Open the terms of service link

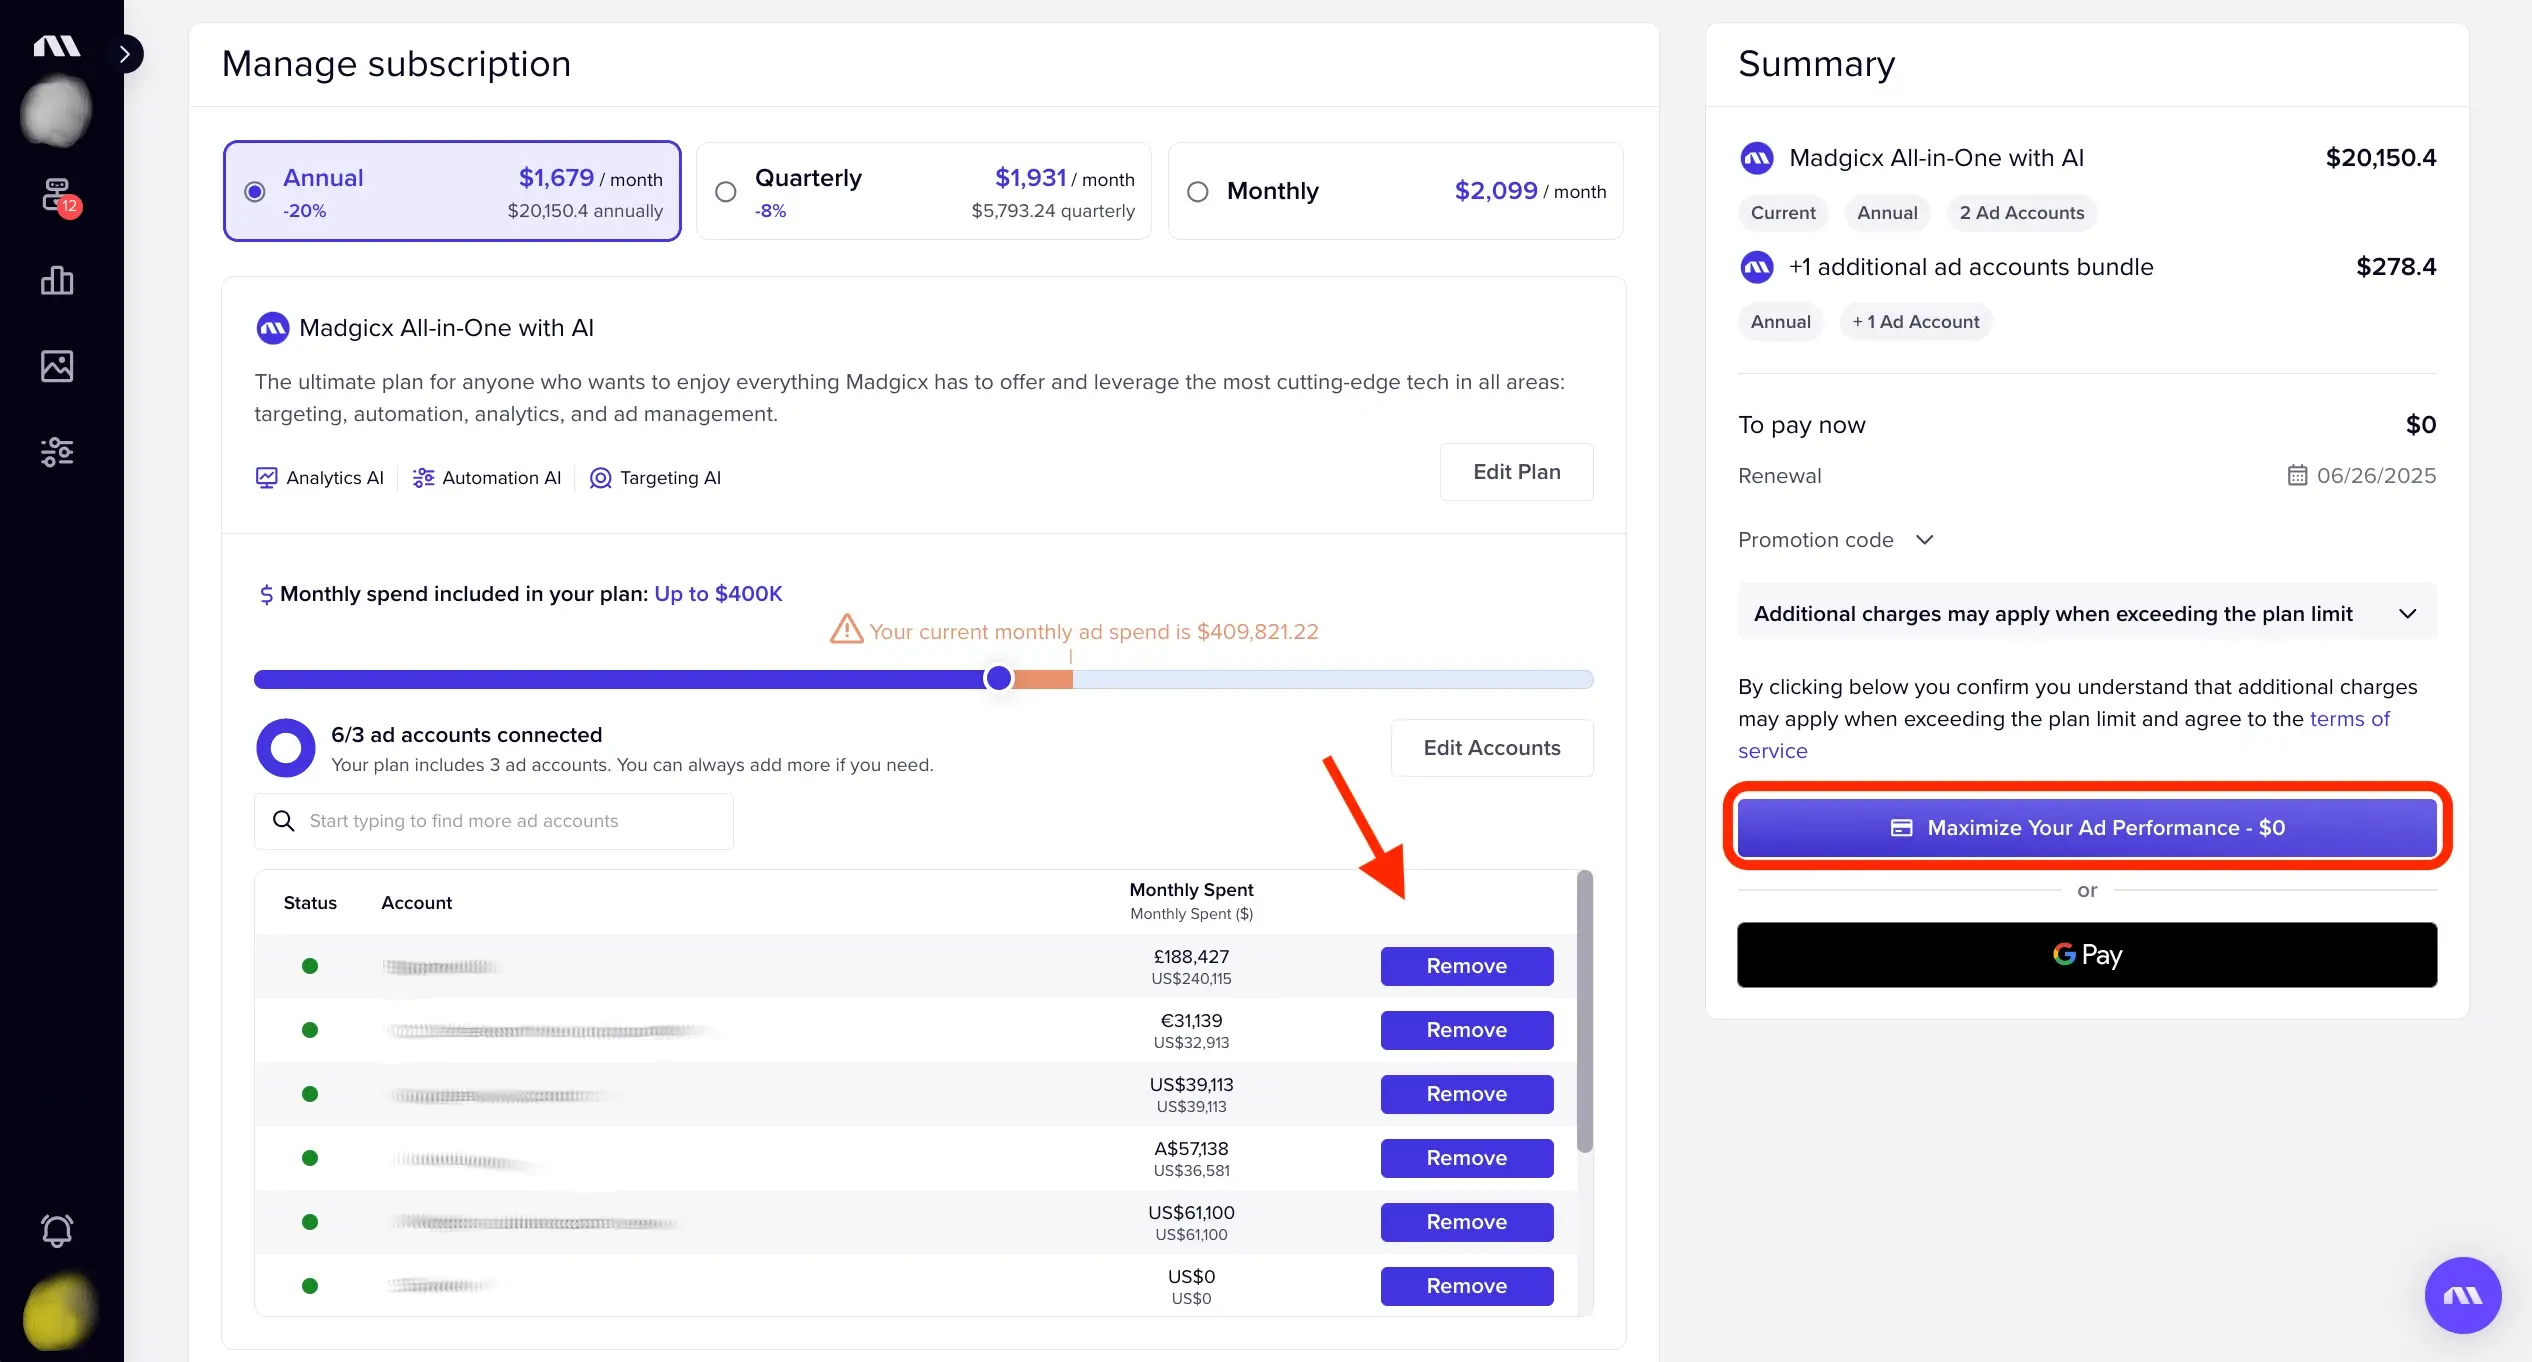point(2063,735)
